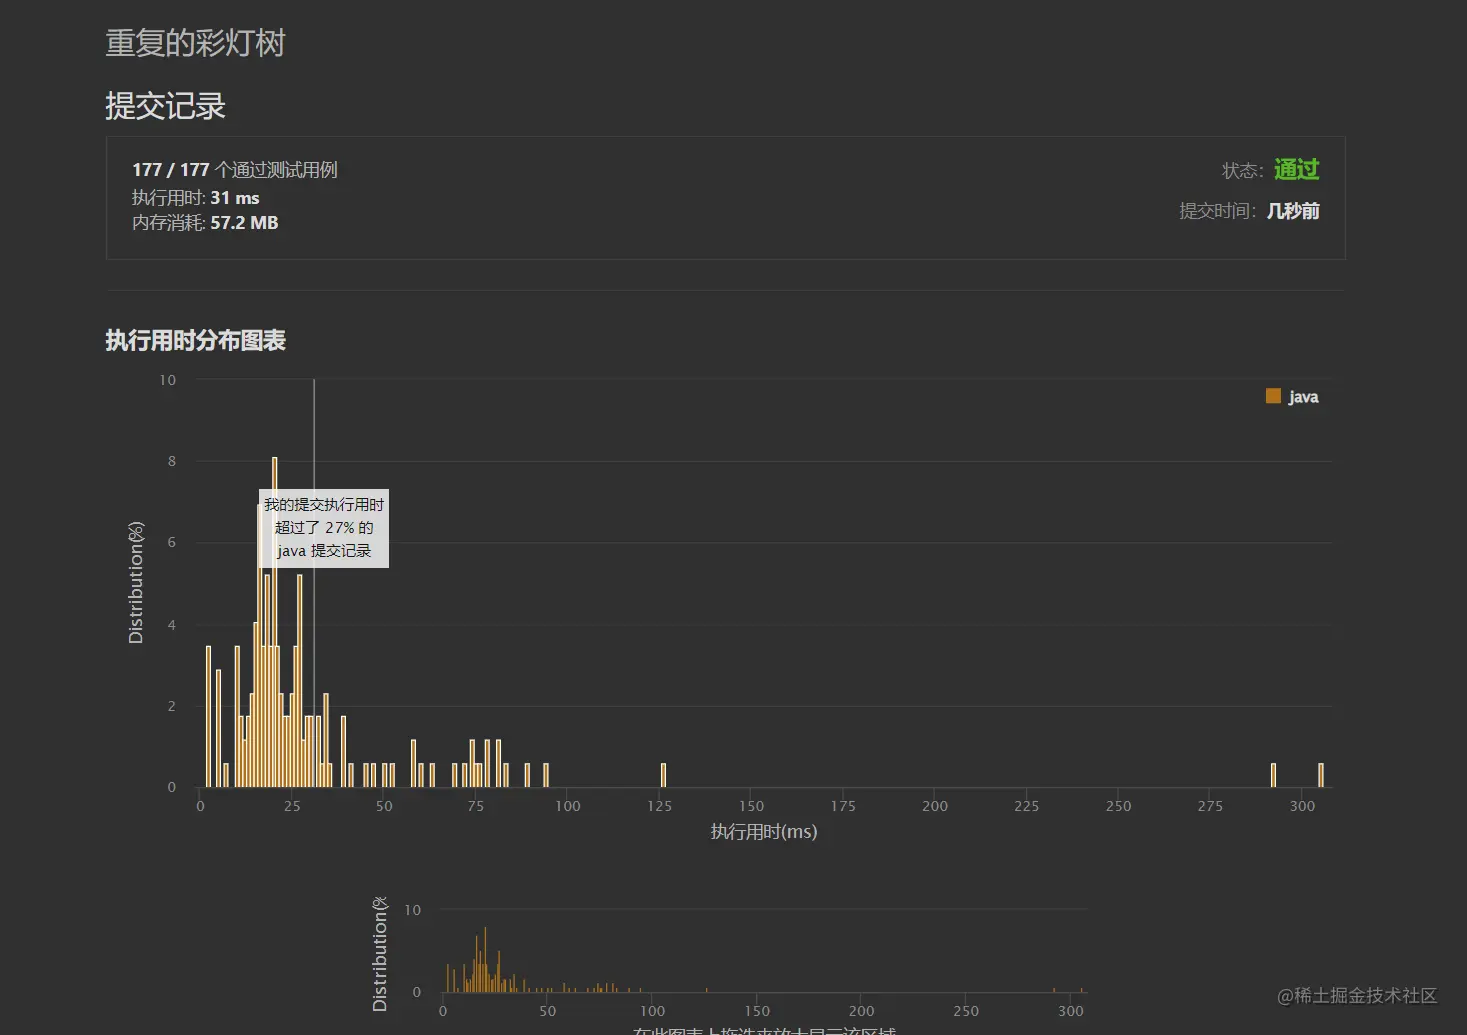
Task: Click x-axis label 50 on the overview chart
Action: point(548,1011)
